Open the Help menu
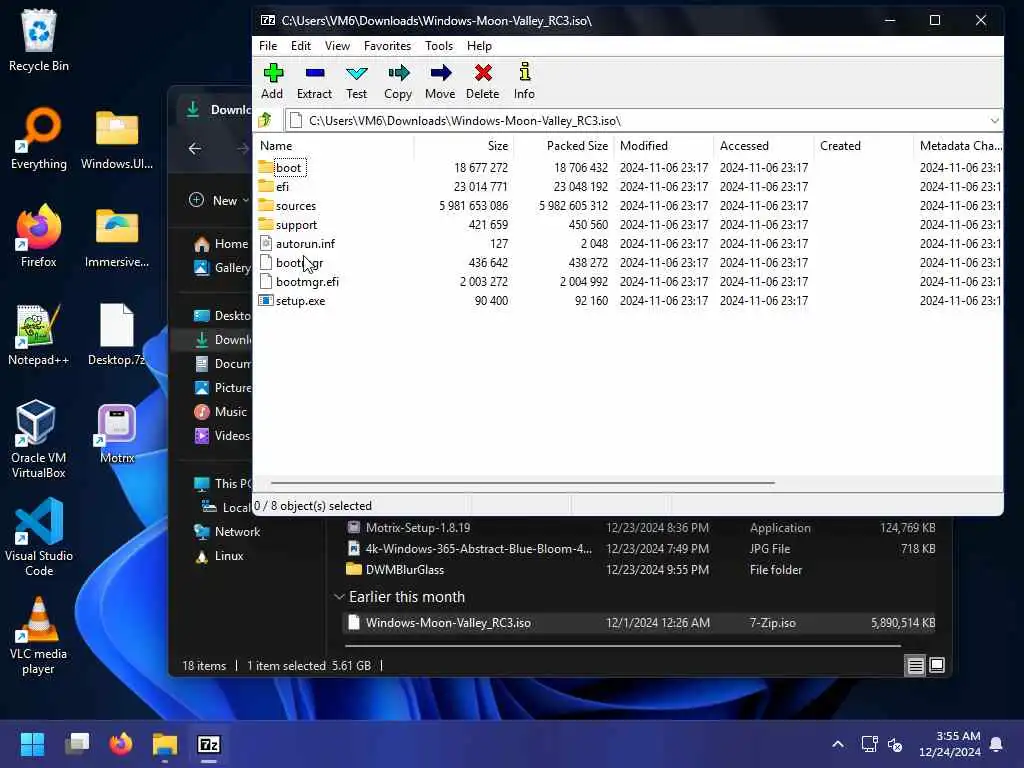1024x768 pixels. [x=479, y=46]
